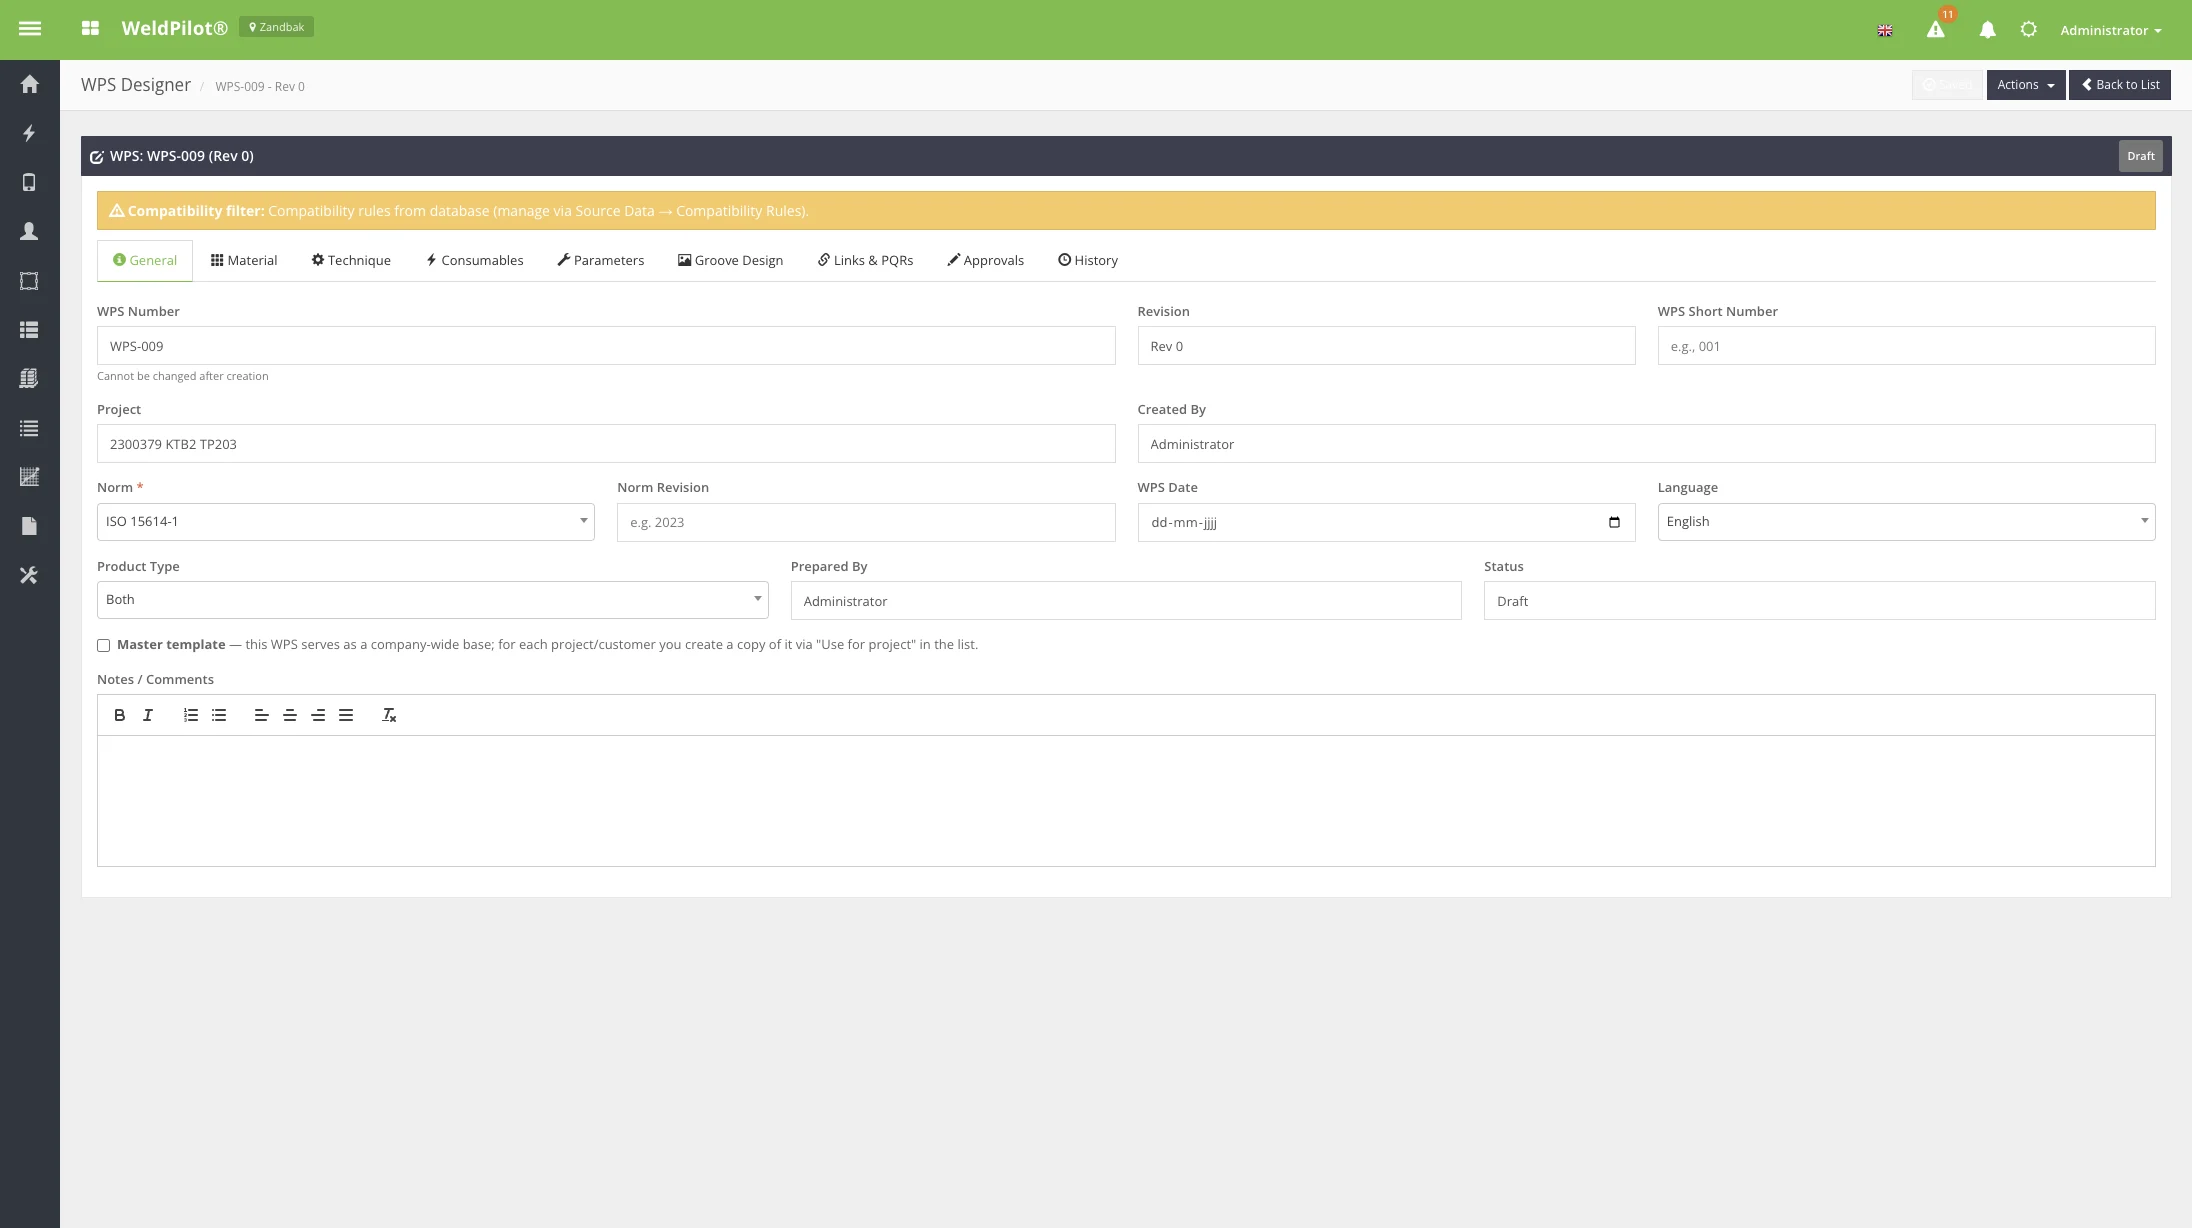Open the Language dropdown set to English

tap(1906, 522)
